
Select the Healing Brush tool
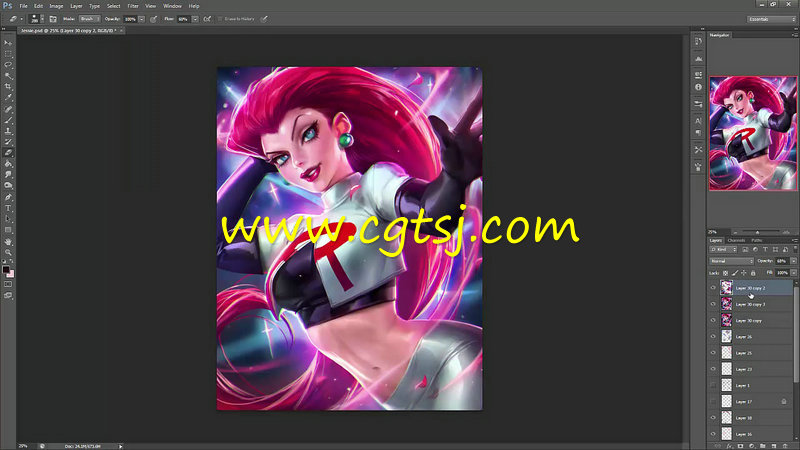[x=8, y=109]
